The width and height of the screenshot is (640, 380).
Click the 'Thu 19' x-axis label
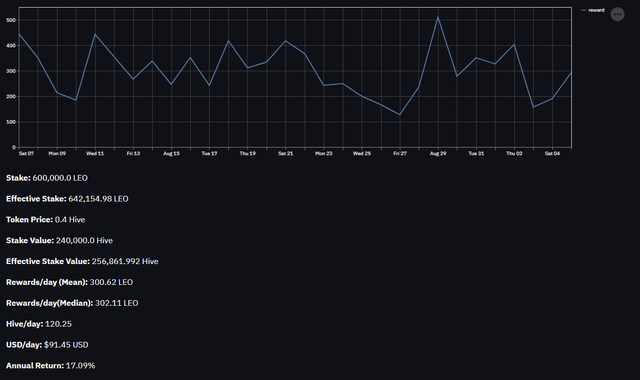[248, 153]
